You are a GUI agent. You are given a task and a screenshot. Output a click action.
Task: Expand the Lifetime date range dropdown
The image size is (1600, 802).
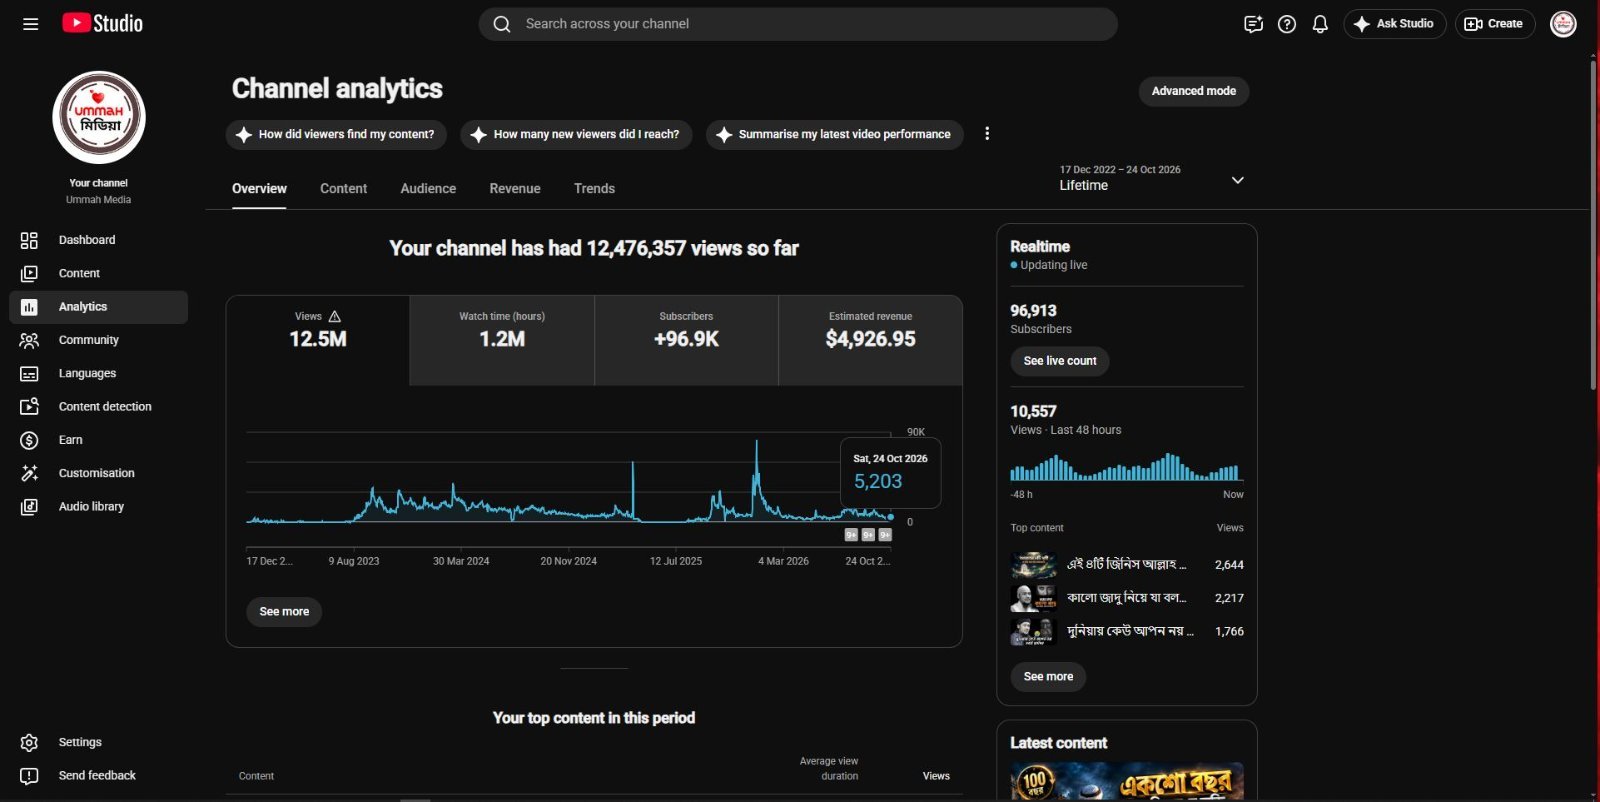coord(1237,180)
